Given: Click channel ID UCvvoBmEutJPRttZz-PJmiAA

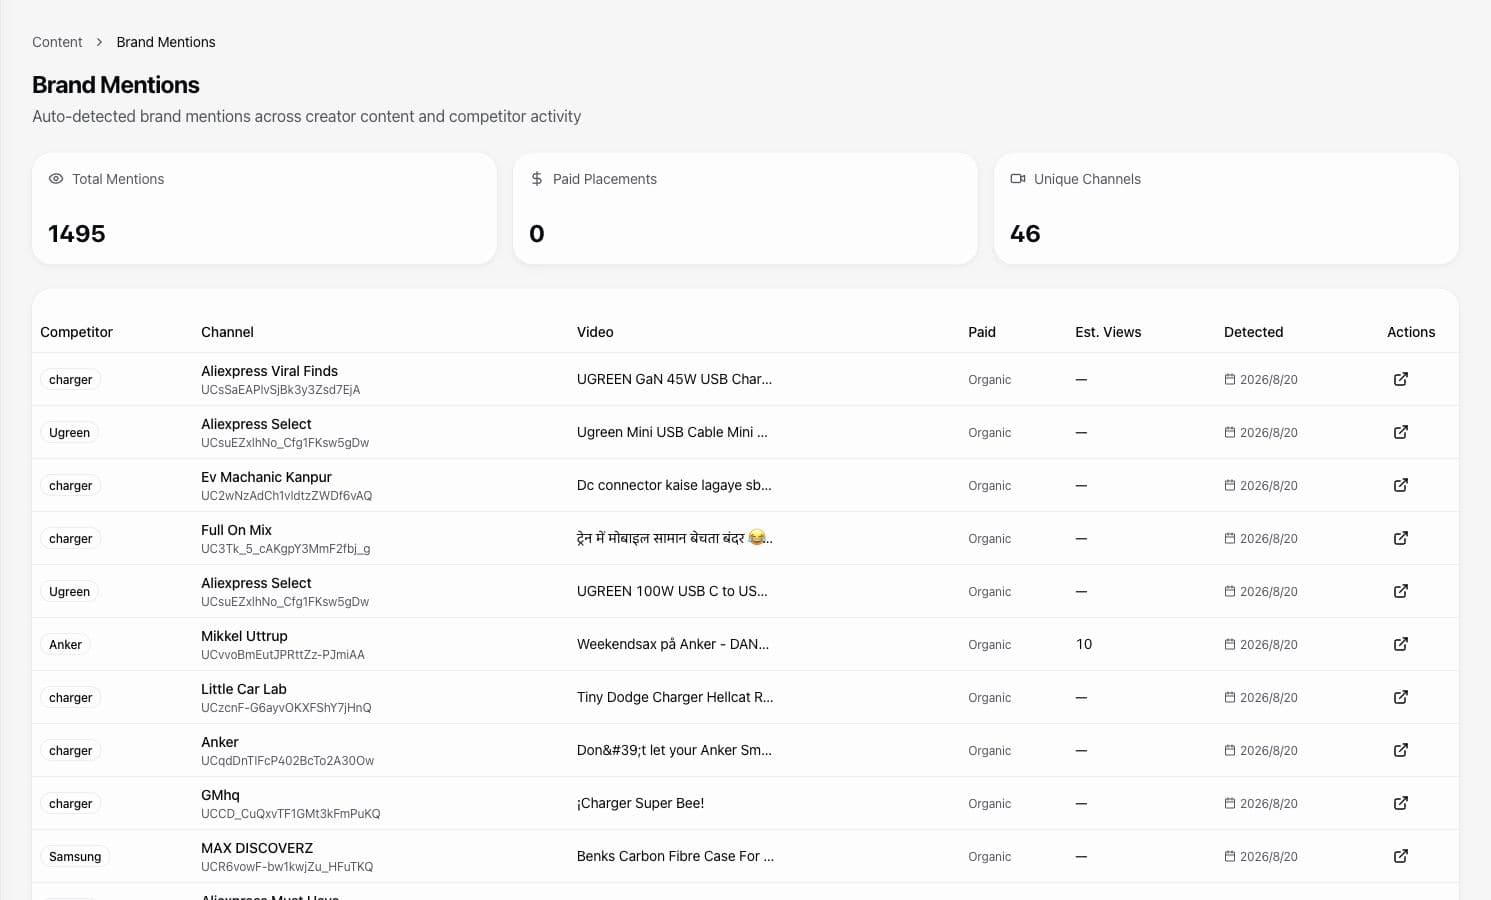Looking at the screenshot, I should point(283,655).
